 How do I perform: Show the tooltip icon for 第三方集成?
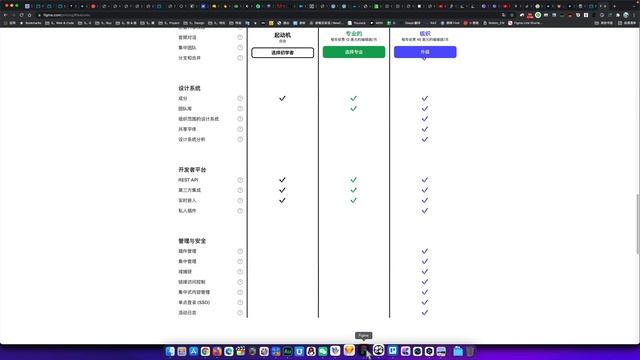point(240,190)
